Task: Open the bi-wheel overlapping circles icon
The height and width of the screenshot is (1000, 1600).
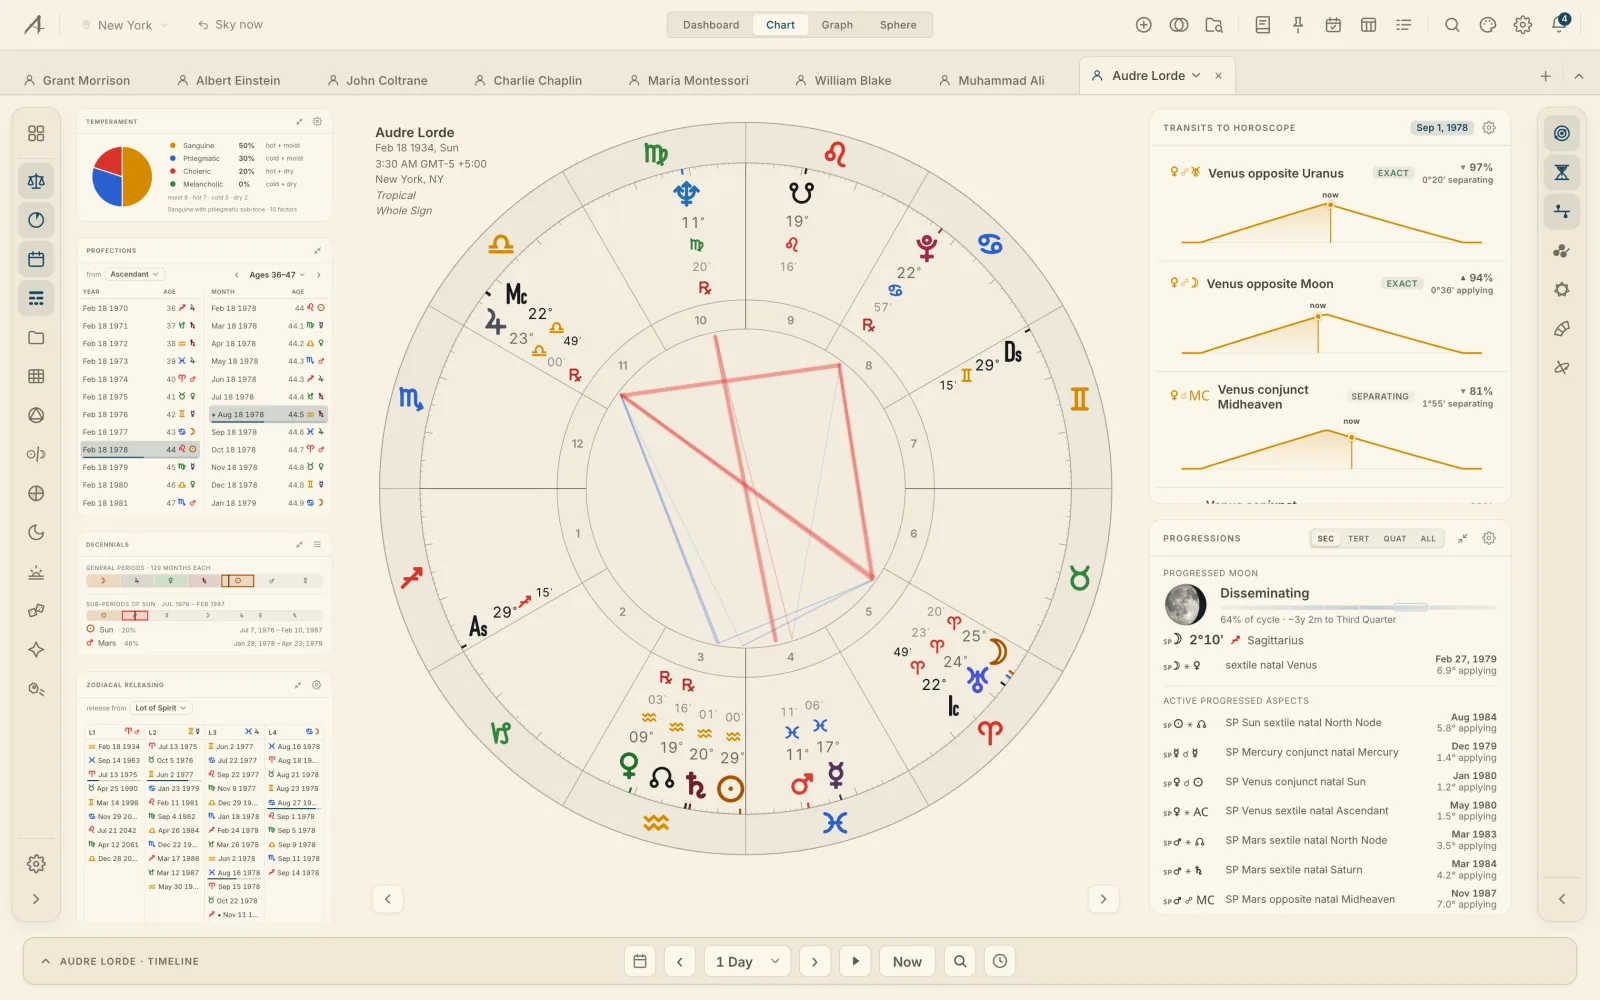Action: [1179, 25]
